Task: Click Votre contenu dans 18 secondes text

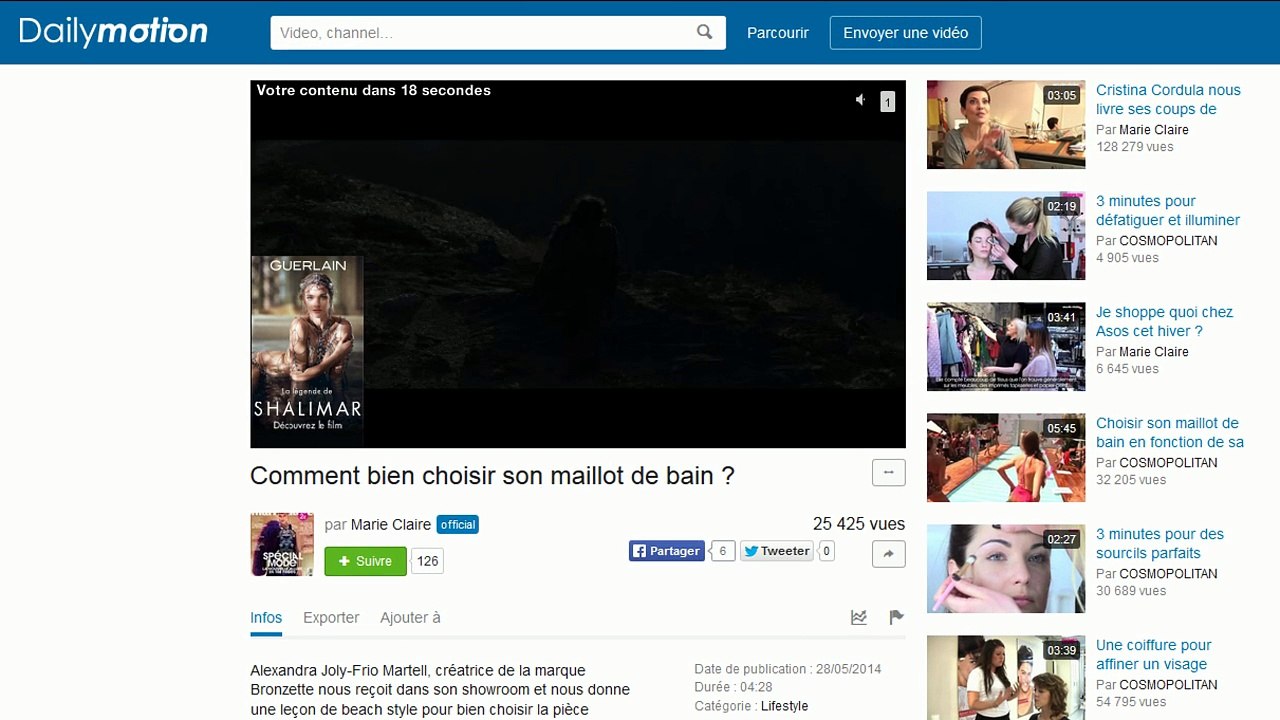Action: pyautogui.click(x=373, y=90)
